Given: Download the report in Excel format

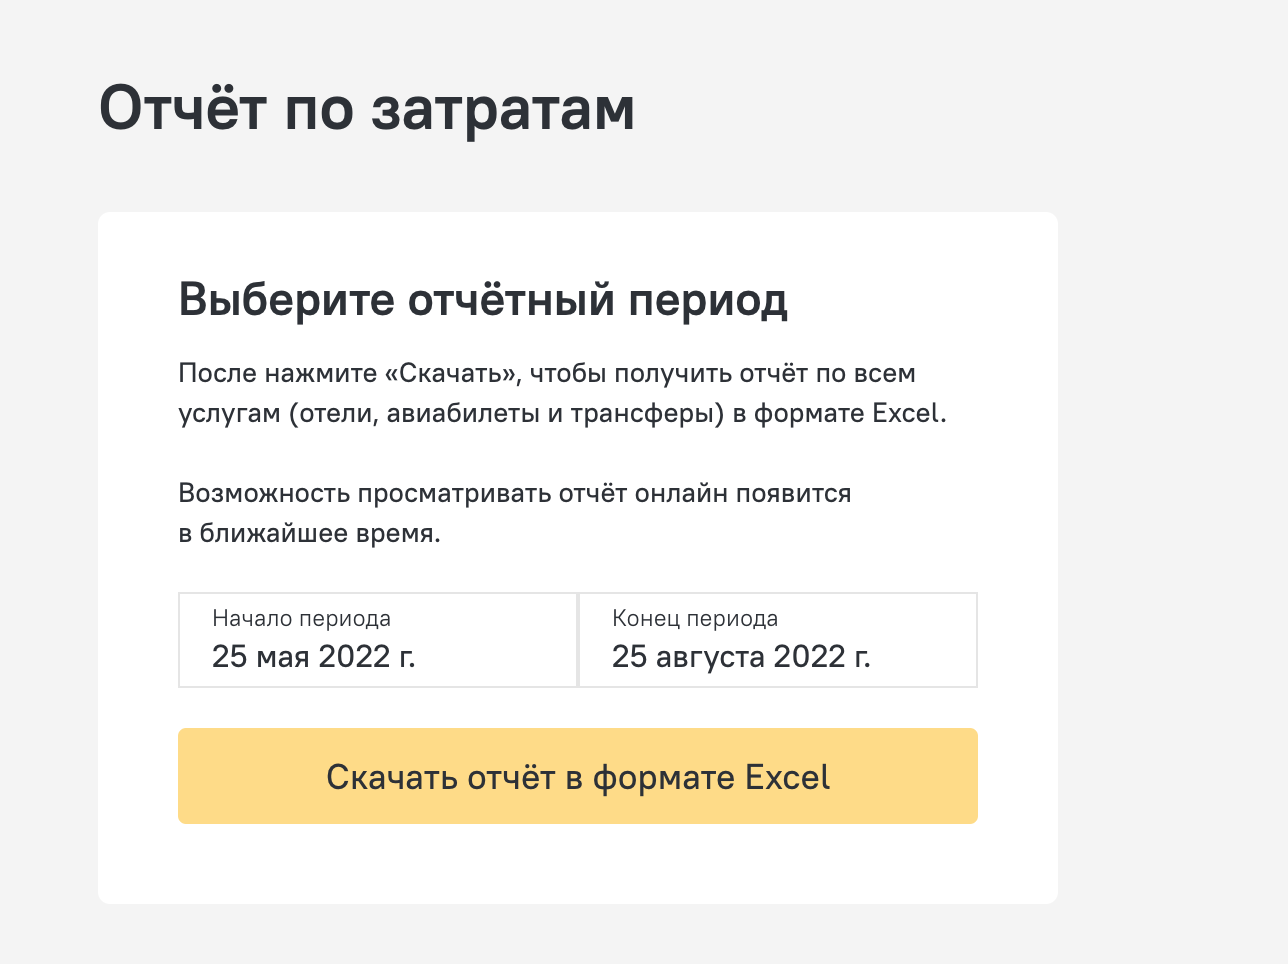Looking at the screenshot, I should click(578, 776).
